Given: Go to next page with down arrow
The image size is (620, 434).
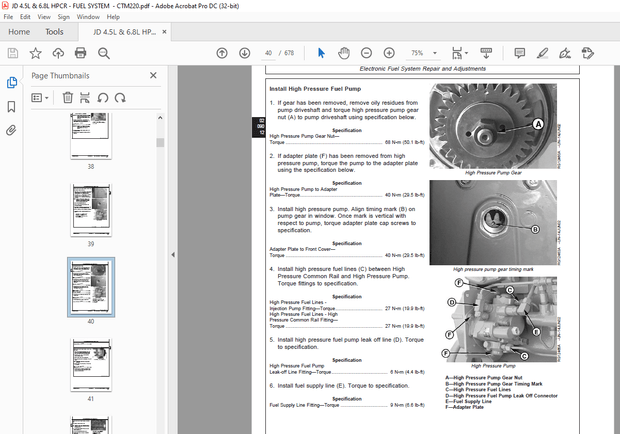Looking at the screenshot, I should 244,53.
